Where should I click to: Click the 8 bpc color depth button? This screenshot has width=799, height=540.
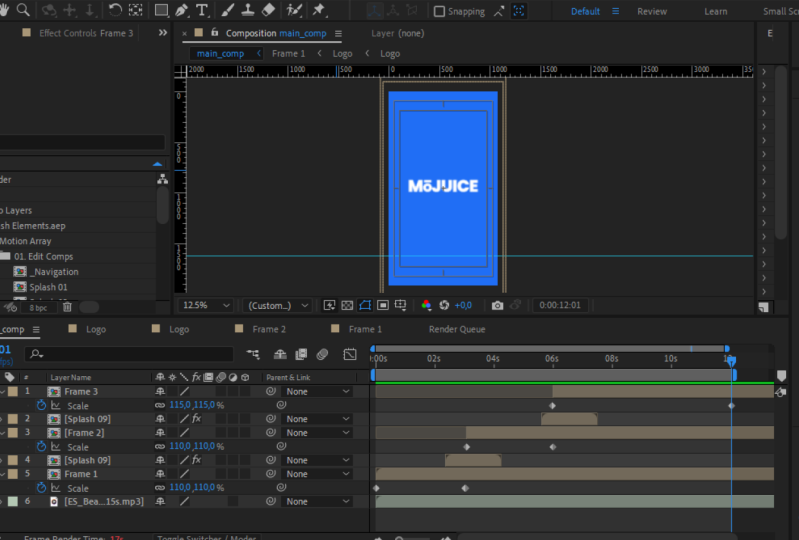point(38,308)
